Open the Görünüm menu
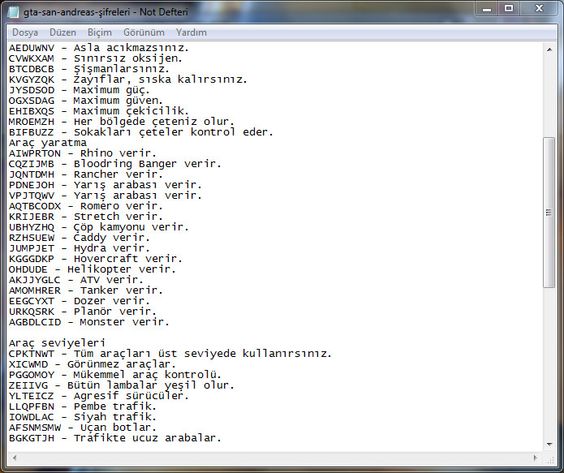This screenshot has height=473, width=564. pyautogui.click(x=144, y=32)
